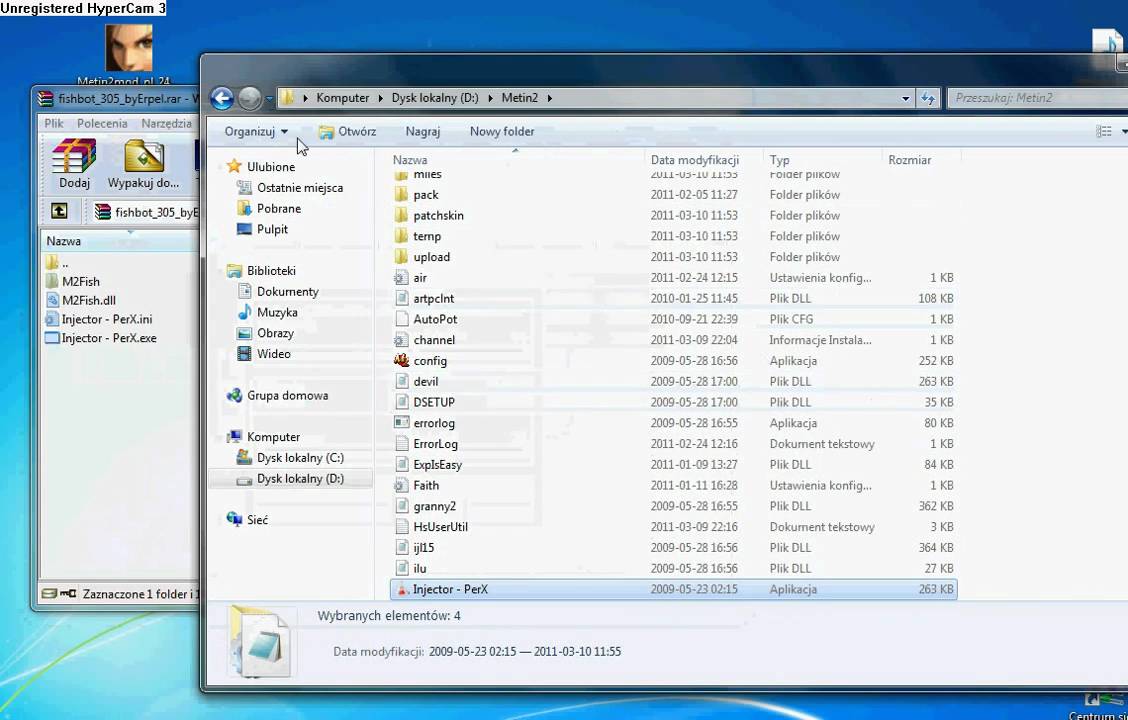Select the ErrorLog text document icon

(401, 444)
